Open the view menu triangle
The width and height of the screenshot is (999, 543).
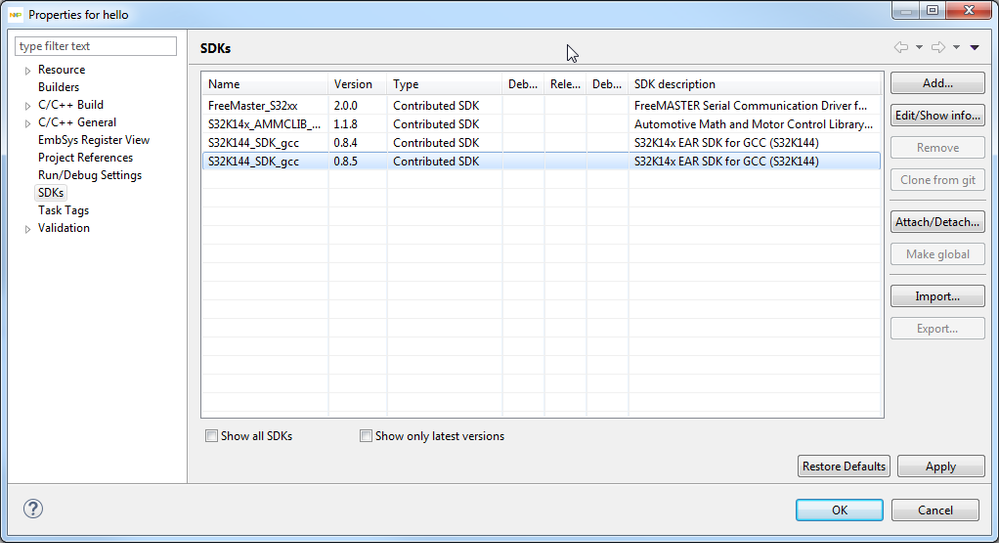tap(974, 47)
